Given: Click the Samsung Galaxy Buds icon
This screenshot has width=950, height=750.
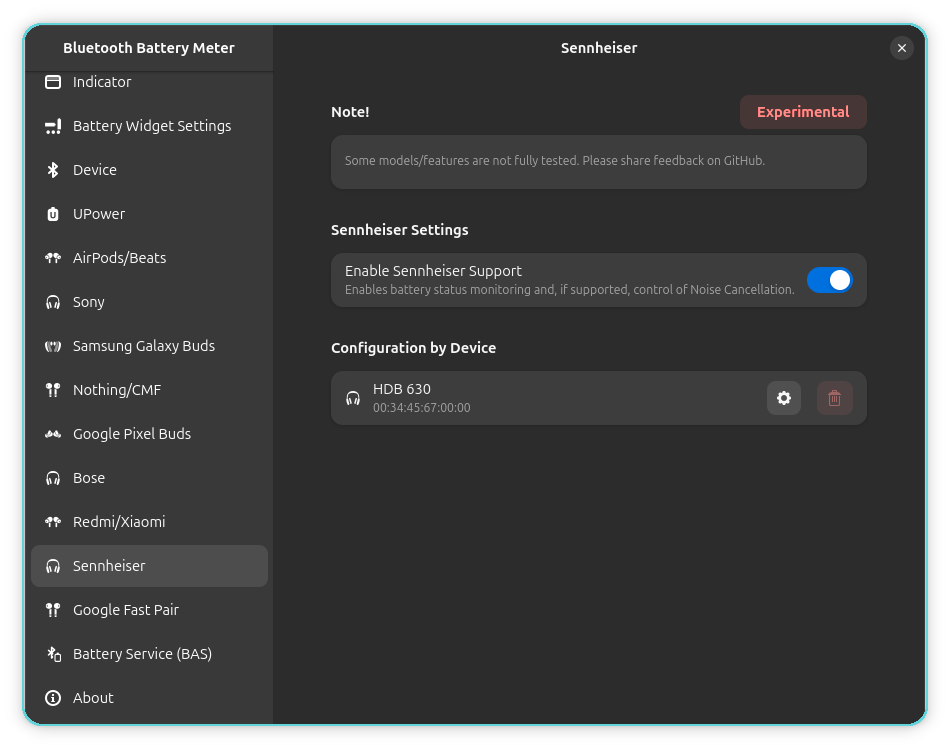Looking at the screenshot, I should (53, 346).
